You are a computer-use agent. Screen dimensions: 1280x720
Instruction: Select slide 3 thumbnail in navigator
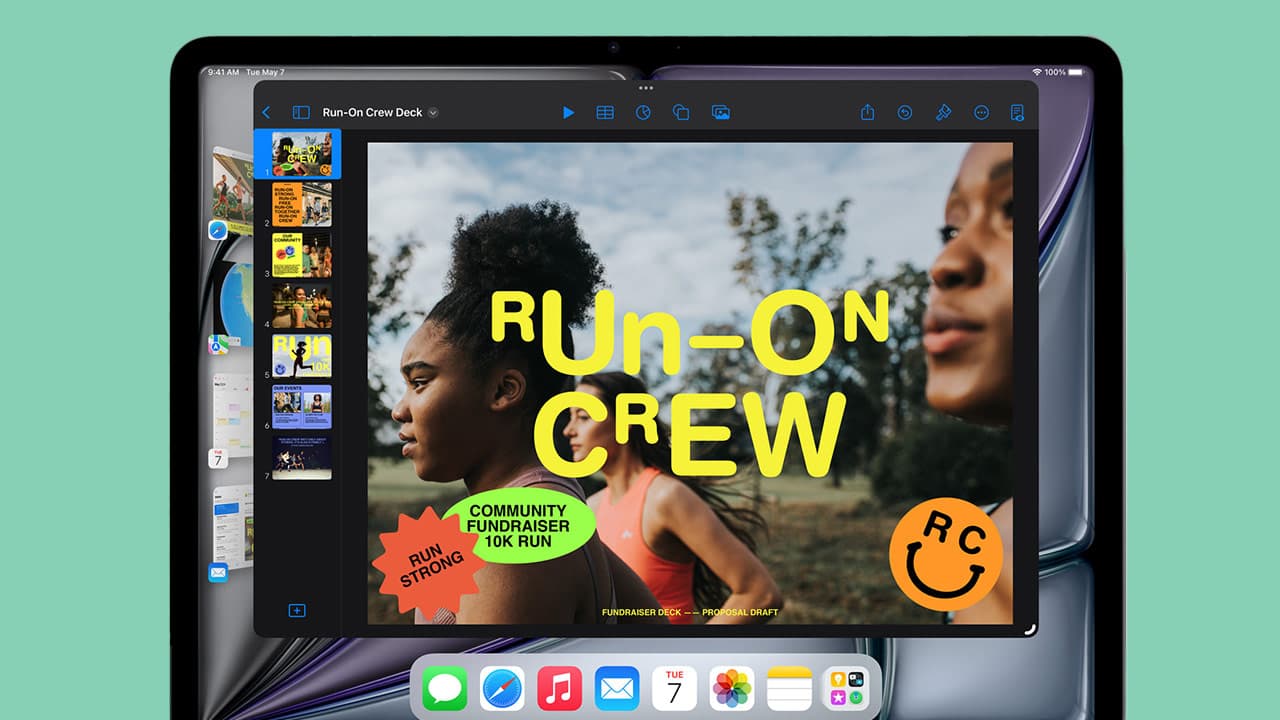pyautogui.click(x=301, y=255)
